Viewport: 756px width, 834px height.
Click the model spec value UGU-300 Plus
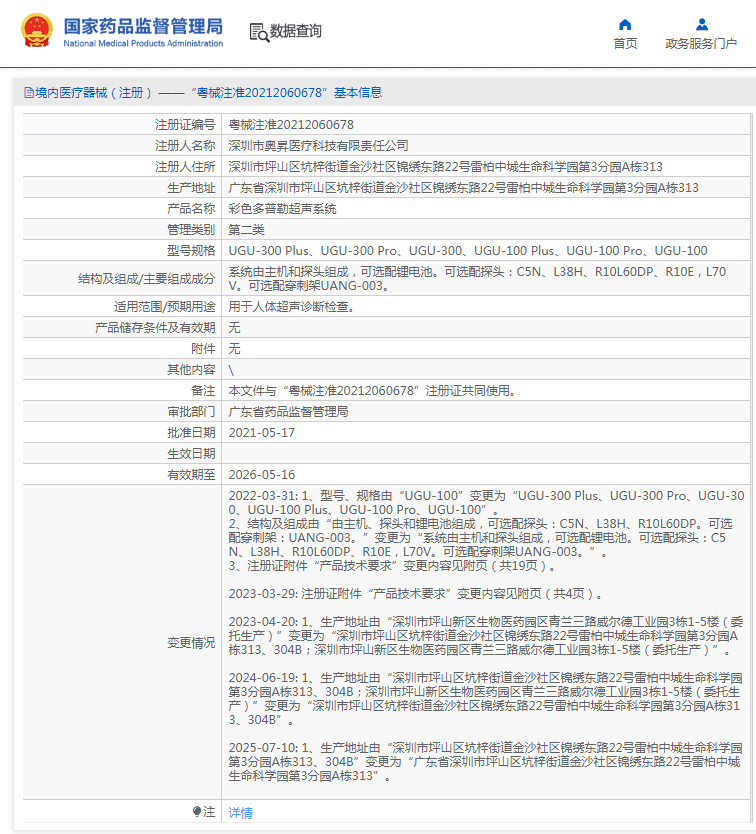pos(263,251)
